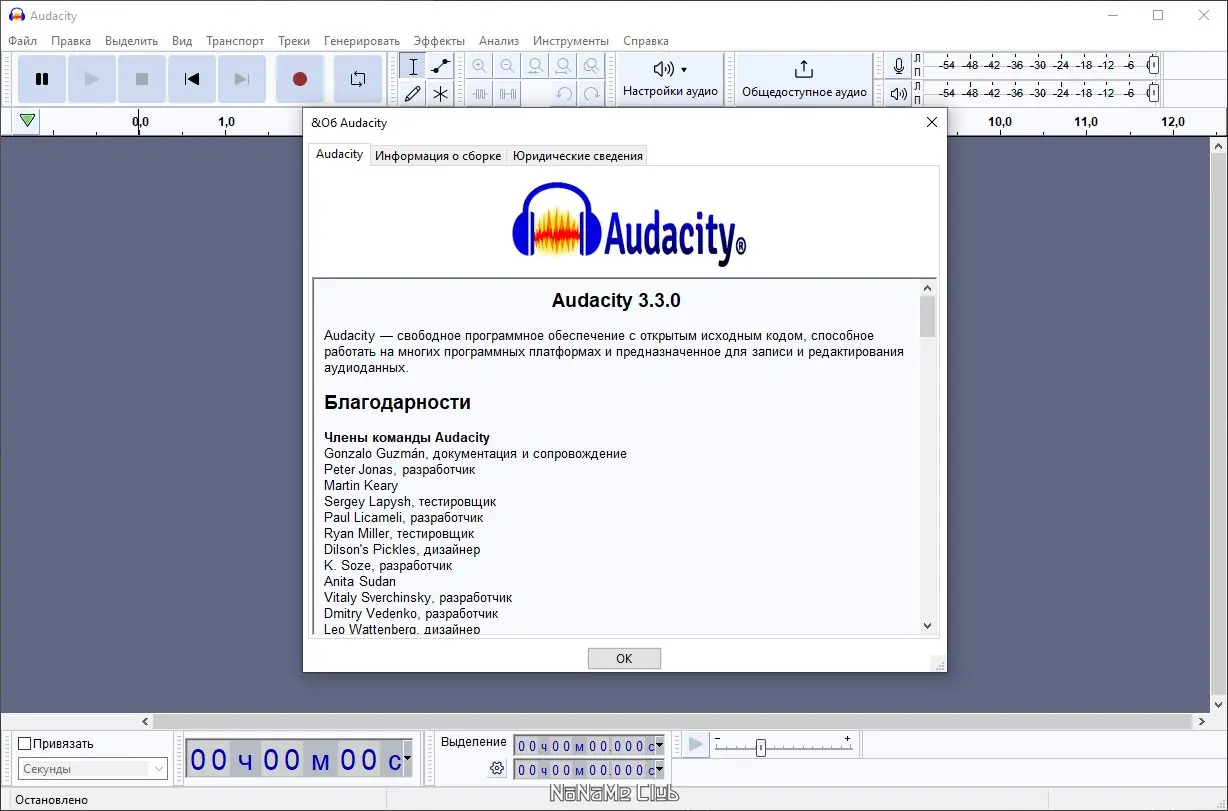The image size is (1228, 811).
Task: Click the Audacity logo in the dialog
Action: pos(629,223)
